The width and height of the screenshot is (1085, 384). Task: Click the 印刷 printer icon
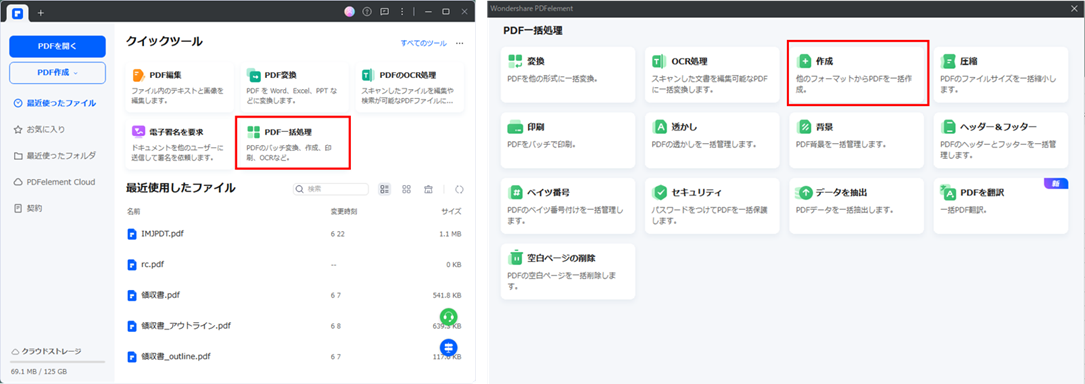point(516,127)
